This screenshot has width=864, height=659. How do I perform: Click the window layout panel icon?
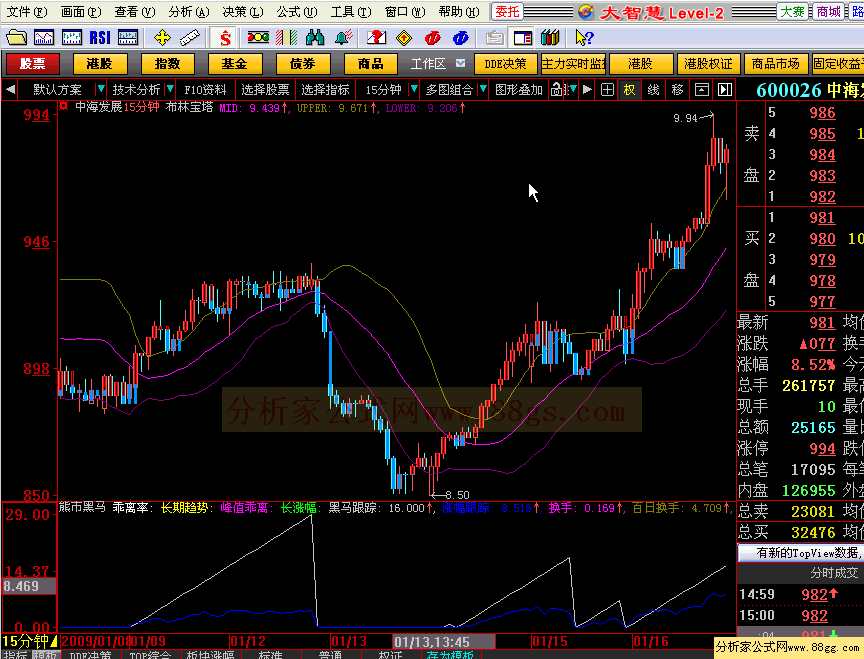523,37
